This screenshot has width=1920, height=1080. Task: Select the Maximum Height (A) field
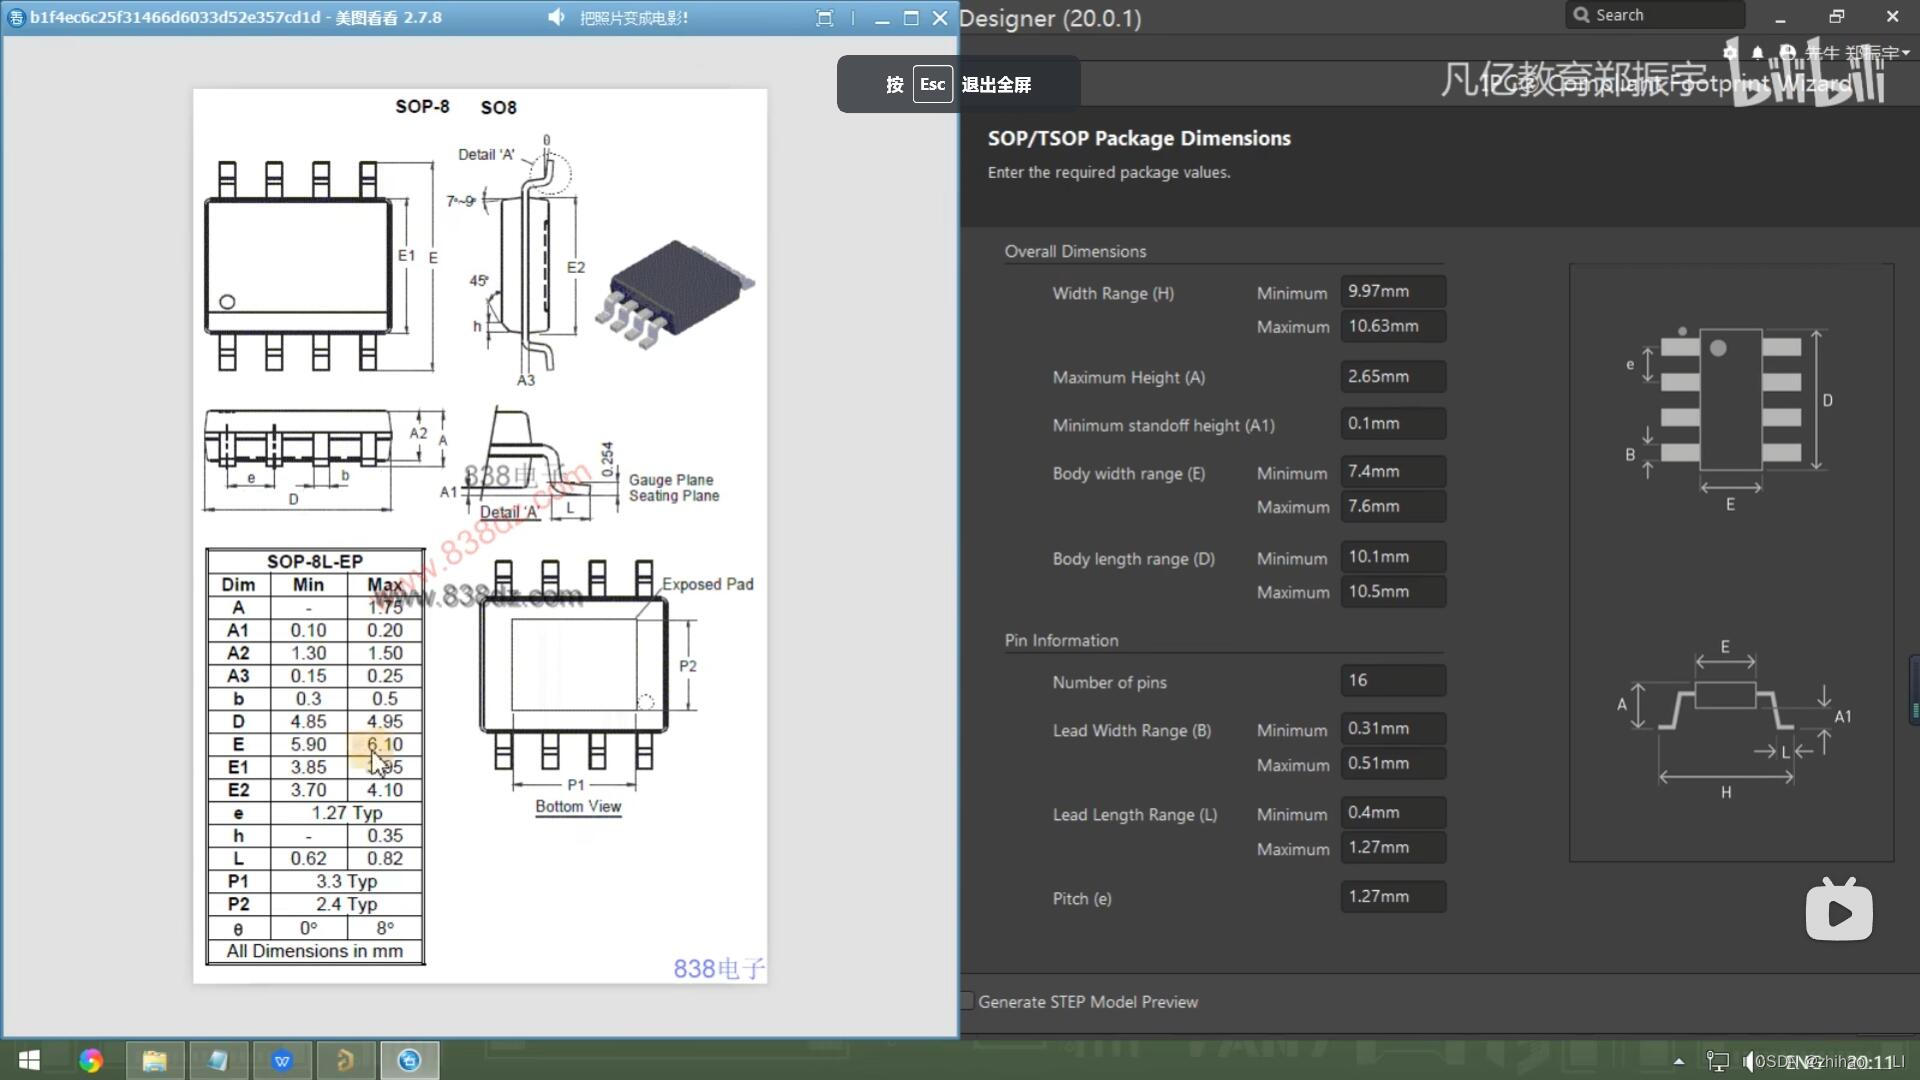click(1392, 377)
